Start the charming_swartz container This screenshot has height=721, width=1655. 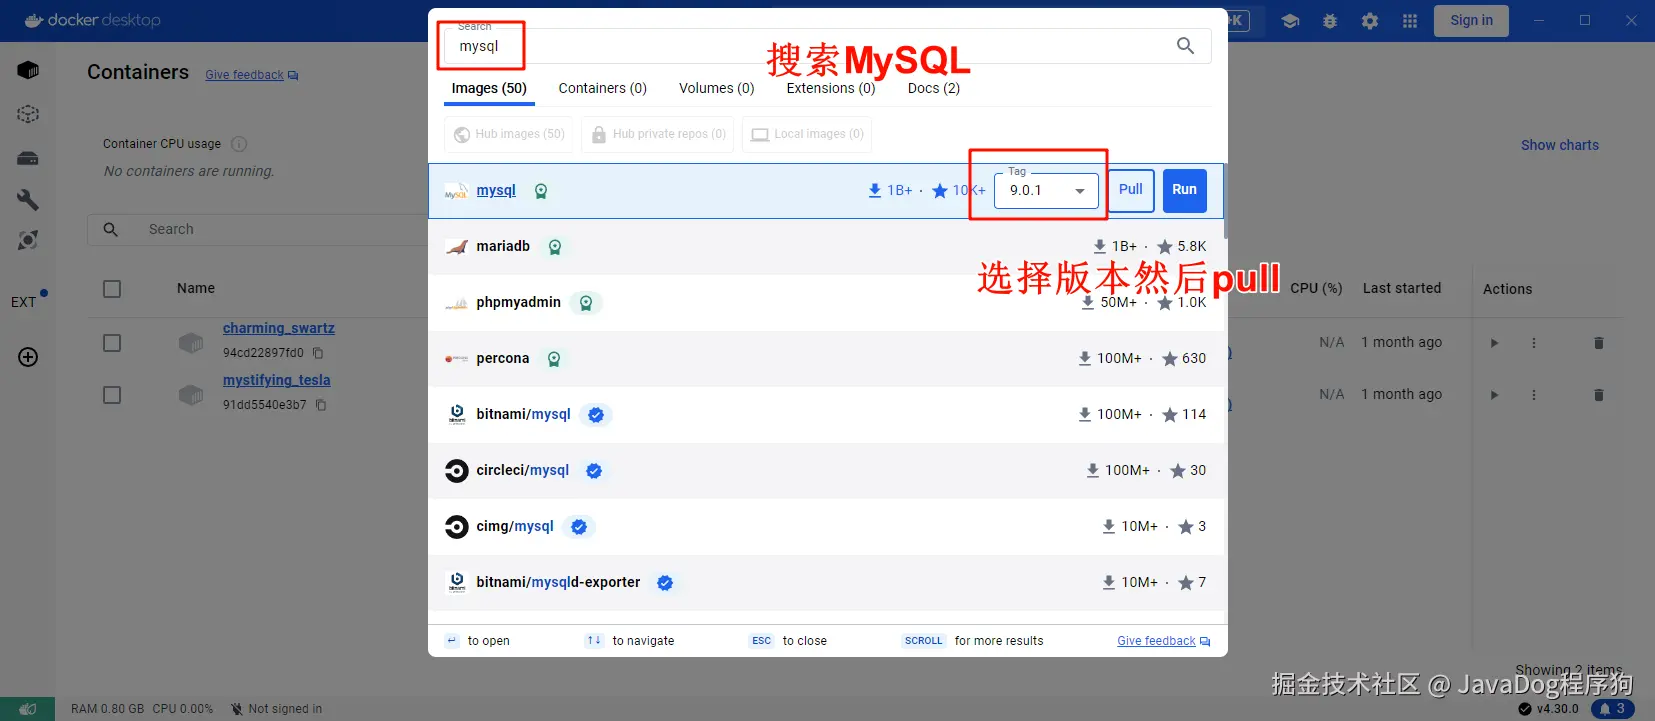1494,343
